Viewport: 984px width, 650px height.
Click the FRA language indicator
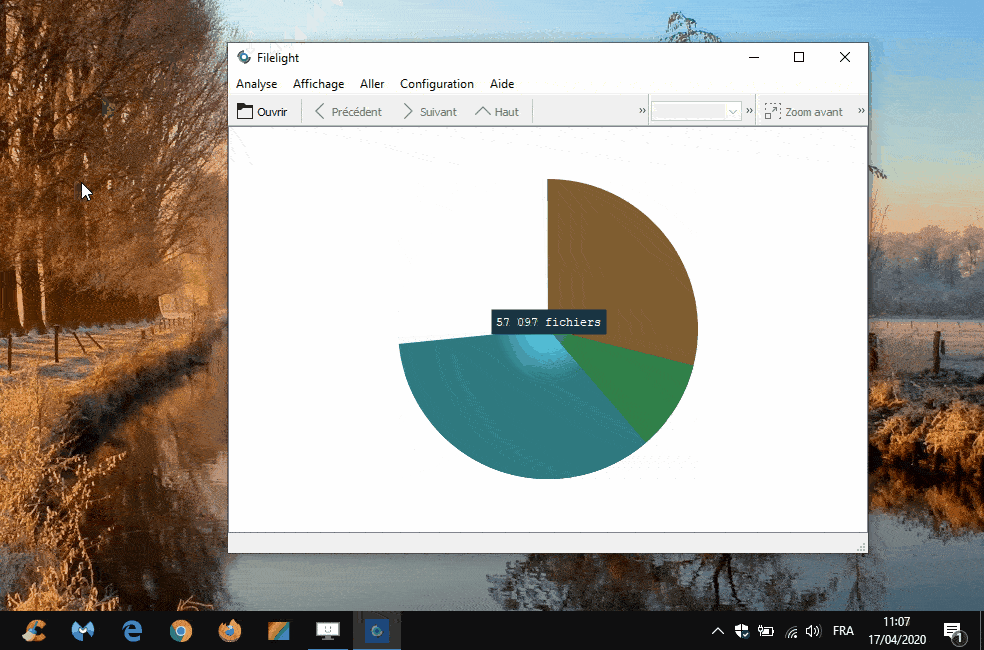(843, 631)
